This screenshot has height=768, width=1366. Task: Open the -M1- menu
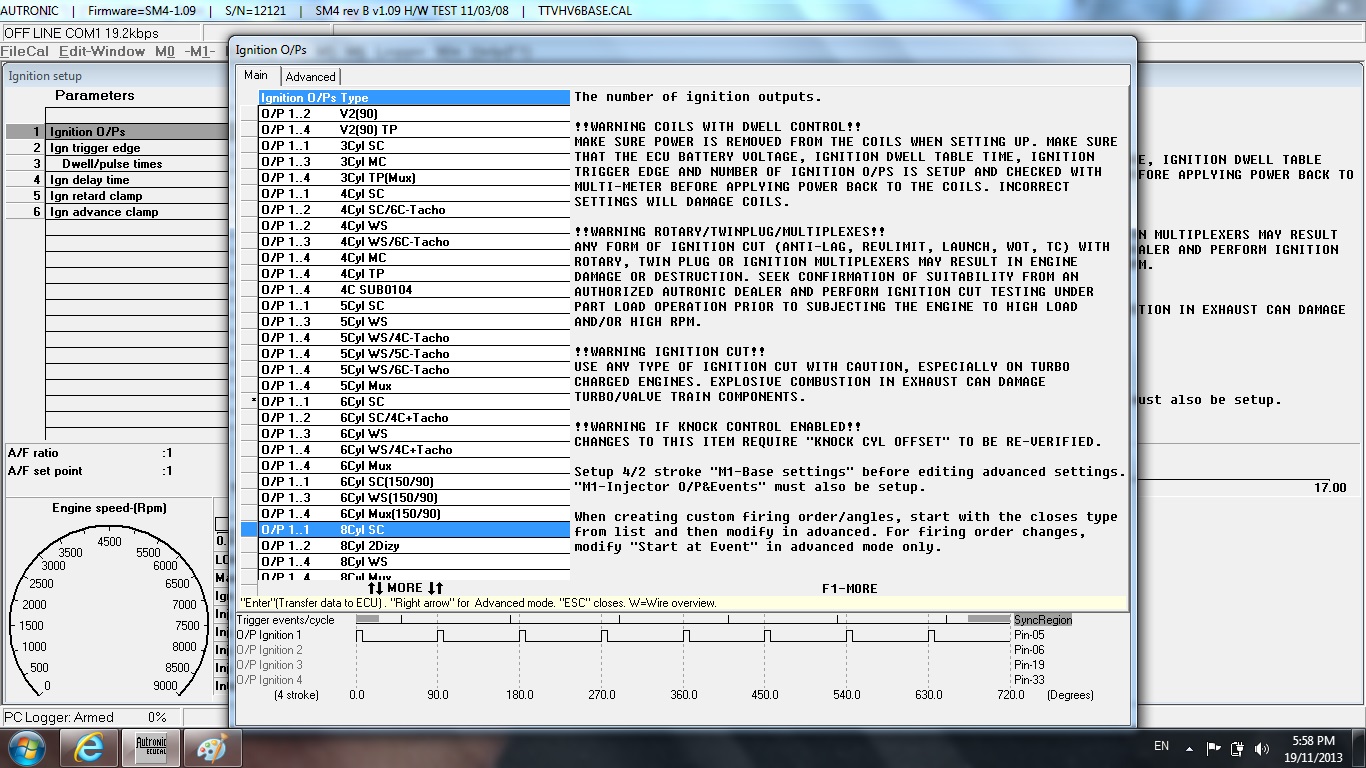point(200,51)
